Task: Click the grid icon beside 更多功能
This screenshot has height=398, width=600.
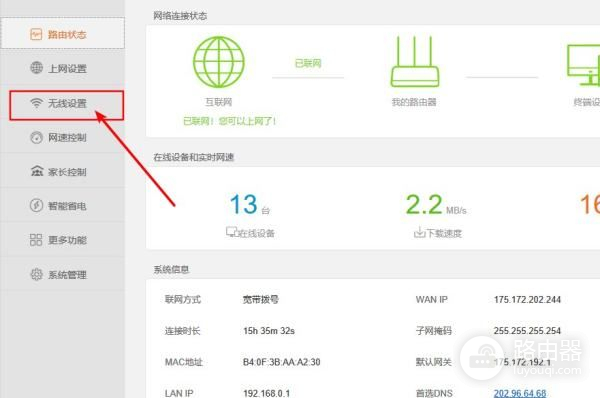Action: point(36,240)
